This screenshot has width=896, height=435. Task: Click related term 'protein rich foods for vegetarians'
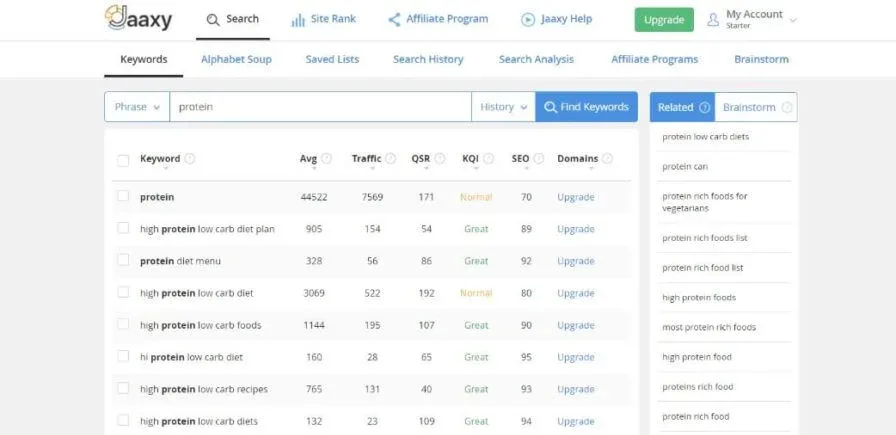tap(705, 202)
